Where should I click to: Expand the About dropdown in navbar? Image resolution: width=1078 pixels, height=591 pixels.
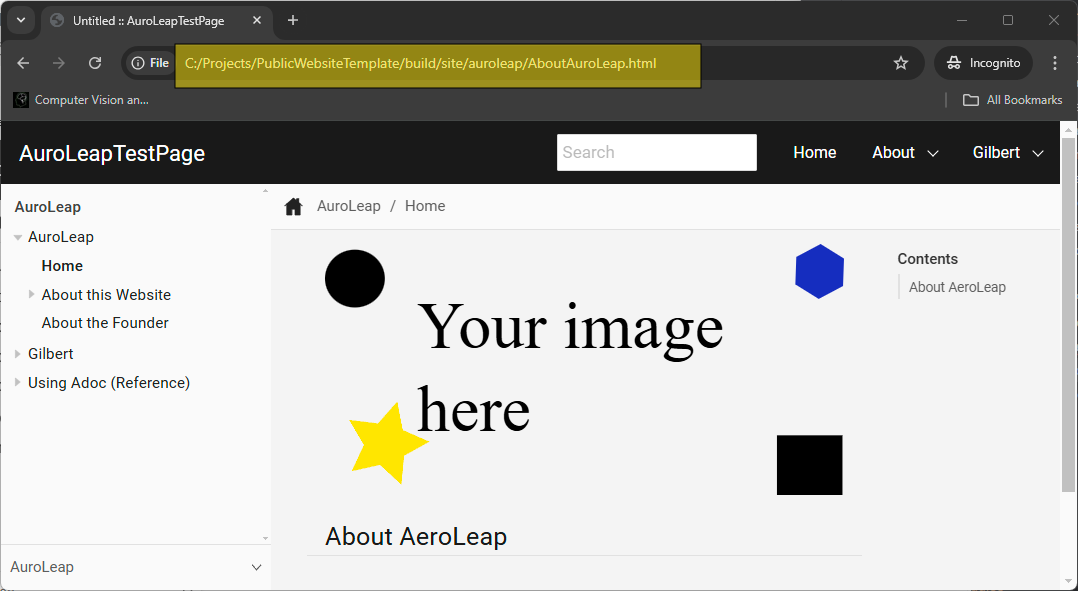coord(905,152)
